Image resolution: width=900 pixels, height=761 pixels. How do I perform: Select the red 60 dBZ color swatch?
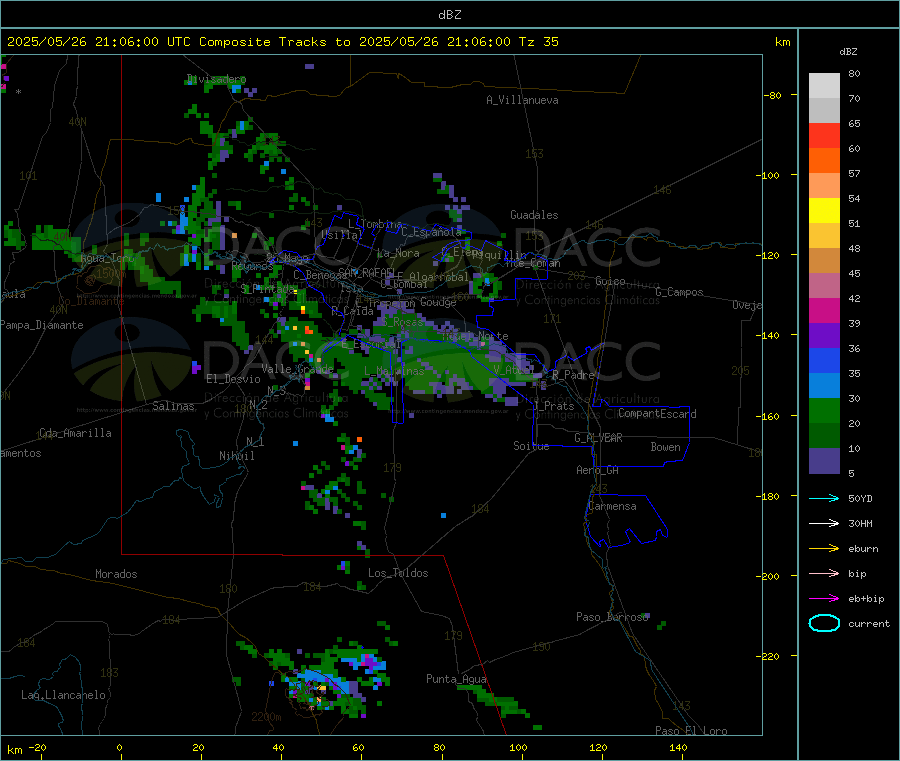point(824,136)
